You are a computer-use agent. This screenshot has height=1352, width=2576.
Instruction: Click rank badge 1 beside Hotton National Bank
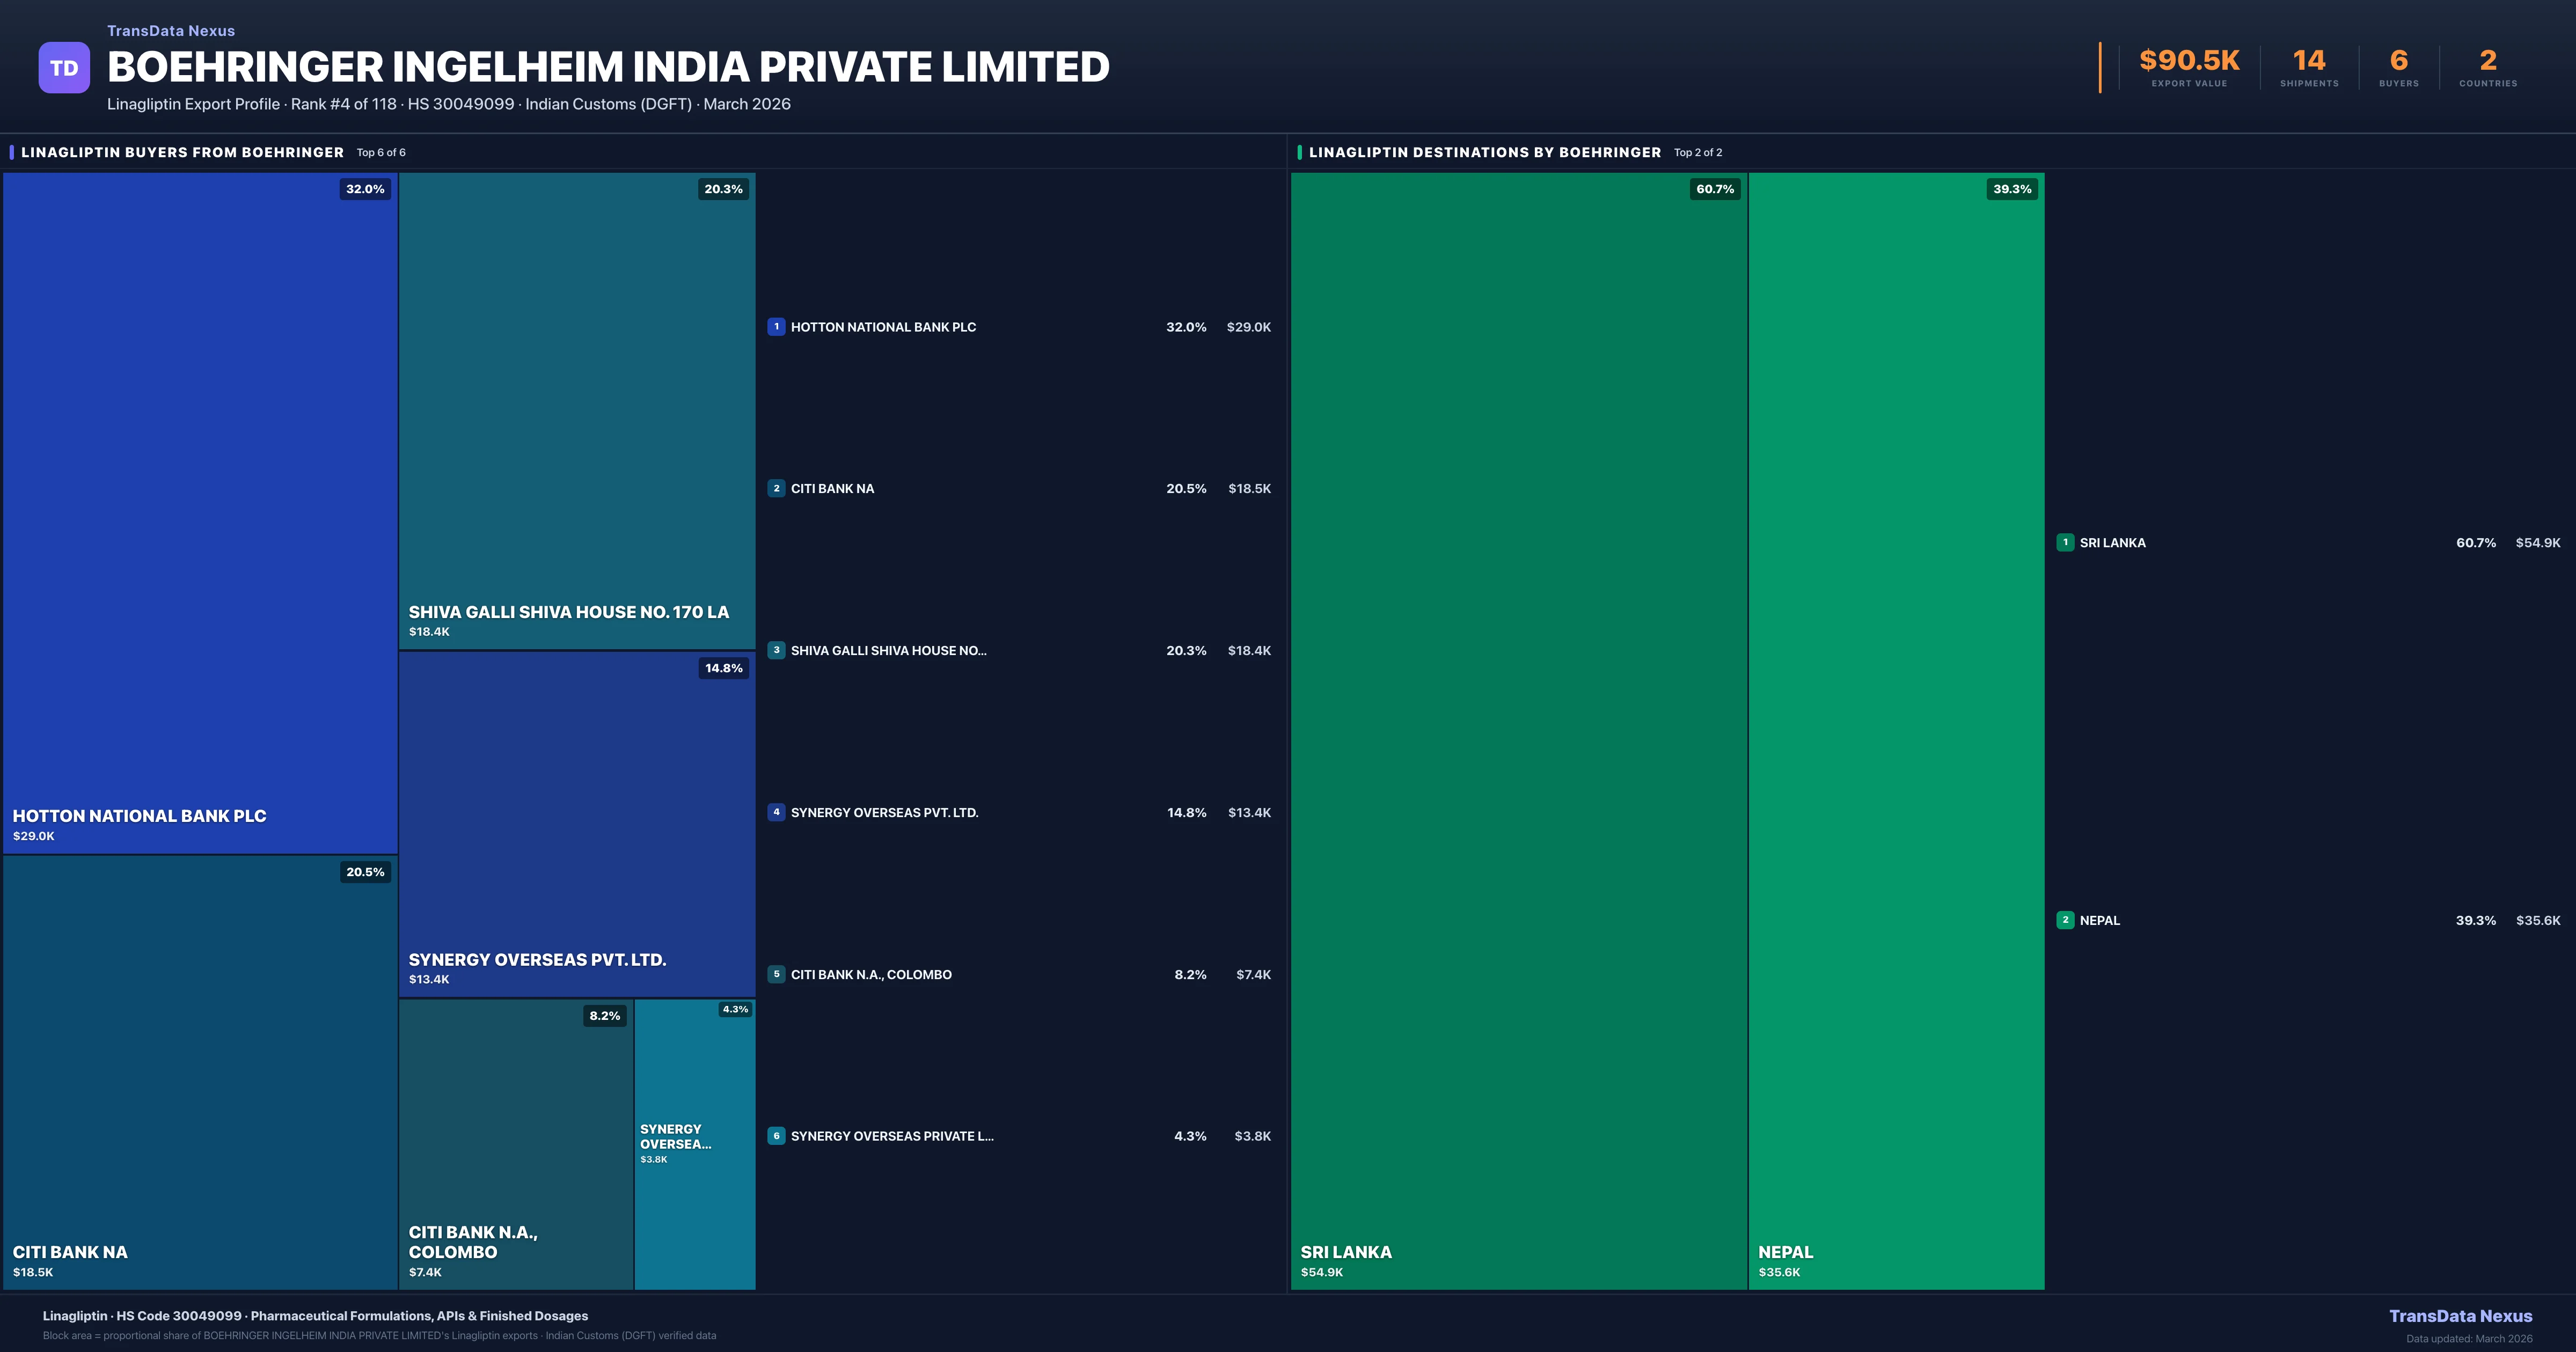coord(776,327)
